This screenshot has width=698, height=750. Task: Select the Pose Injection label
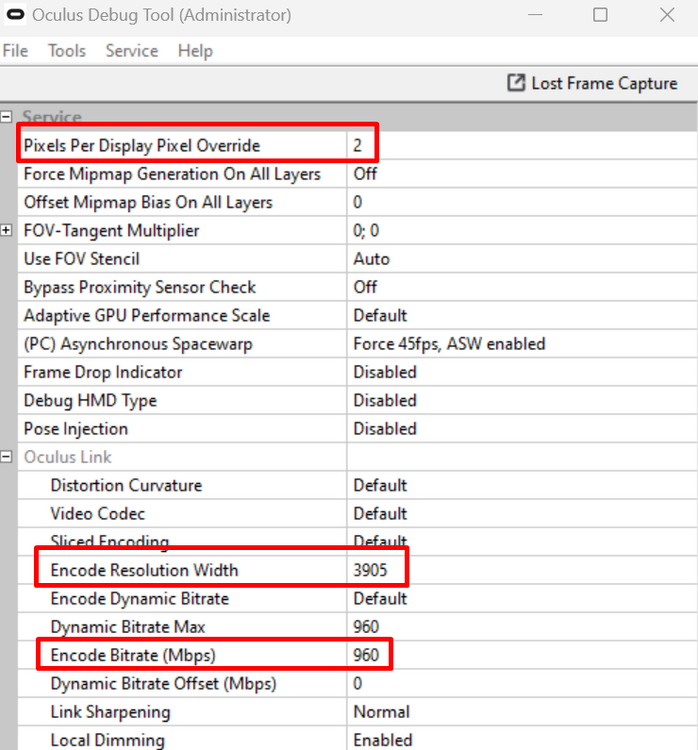point(76,429)
